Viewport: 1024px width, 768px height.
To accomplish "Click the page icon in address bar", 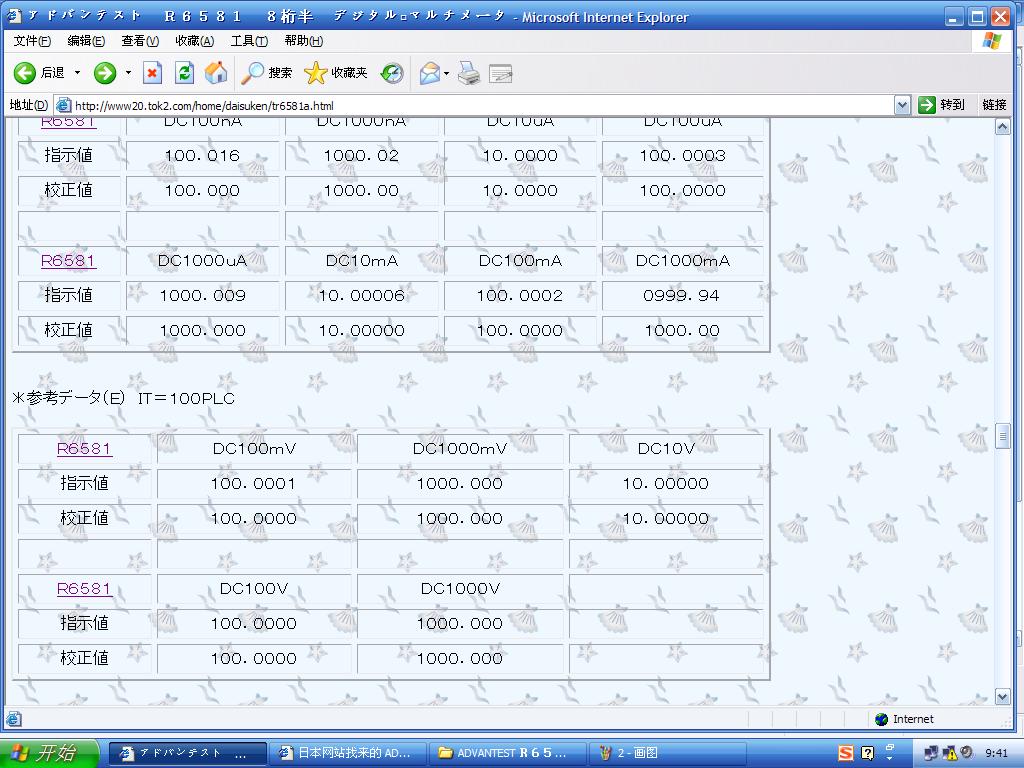I will coord(63,105).
